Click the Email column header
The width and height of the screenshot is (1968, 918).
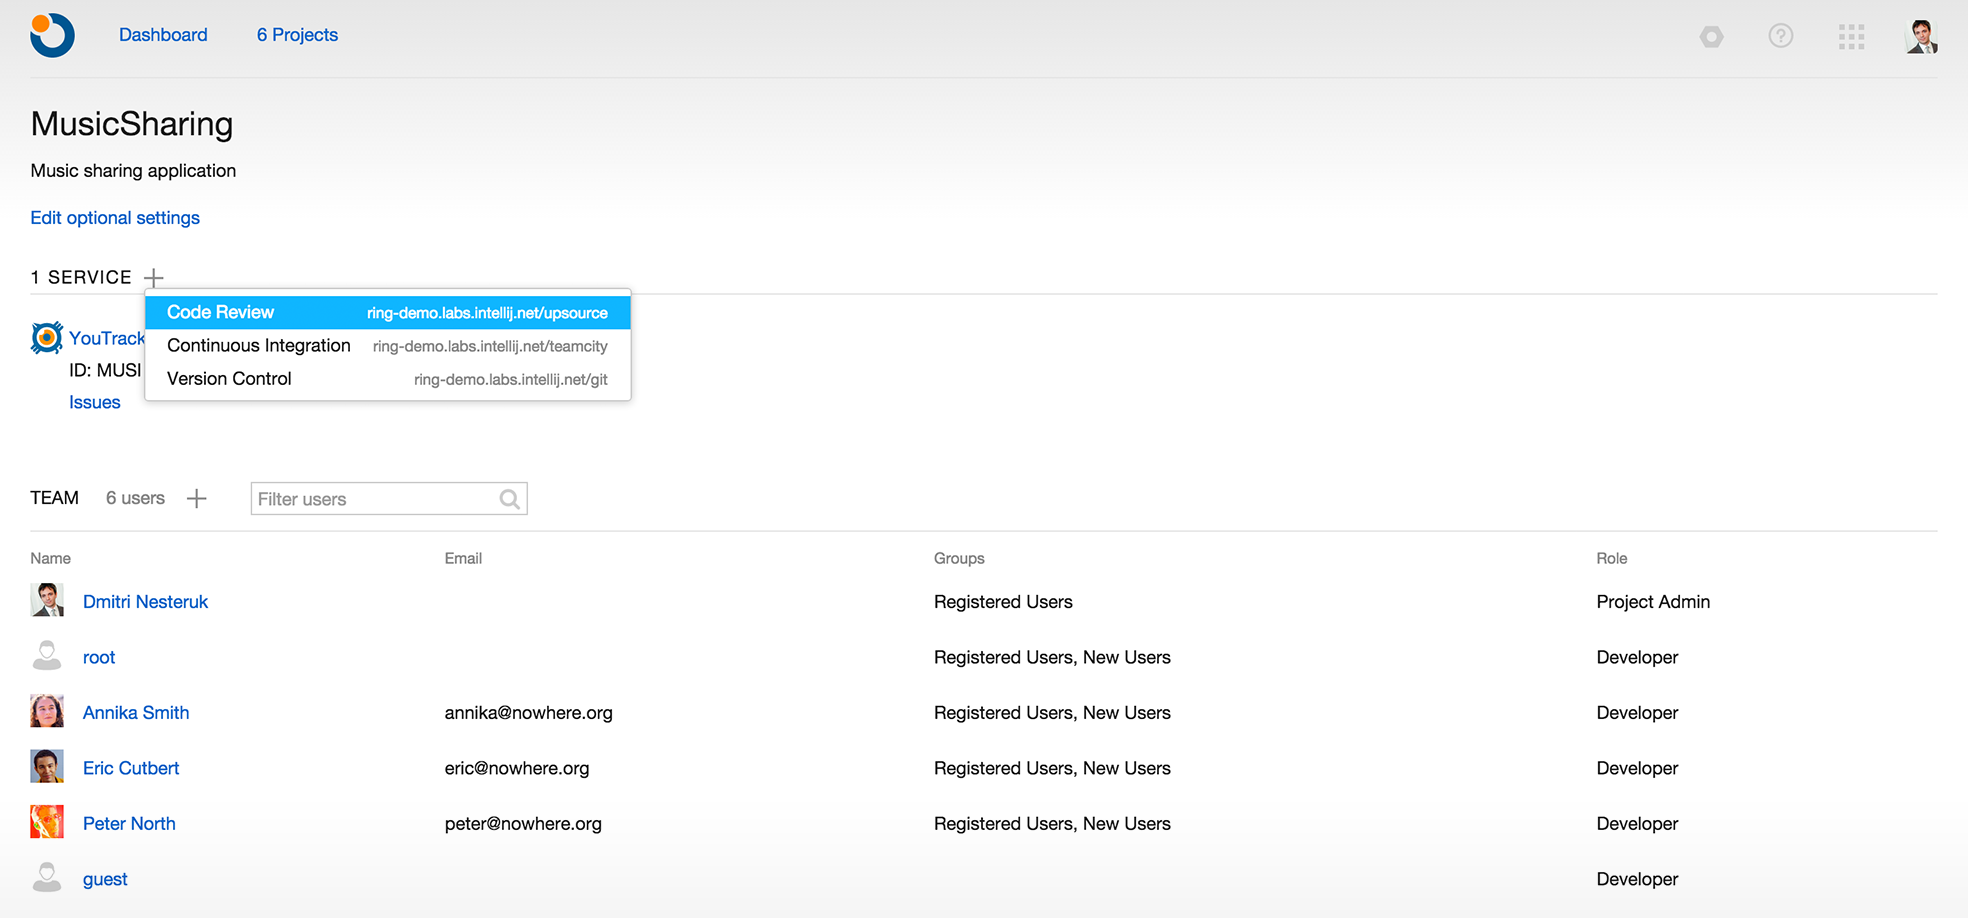coord(463,558)
